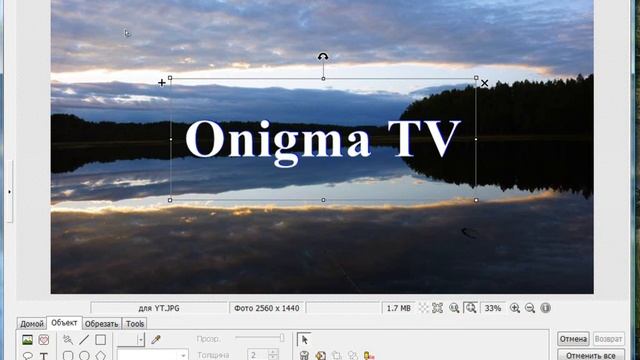Screen dimensions: 640x360
Task: Select the freehand scribble drawing tool
Action: pyautogui.click(x=68, y=339)
